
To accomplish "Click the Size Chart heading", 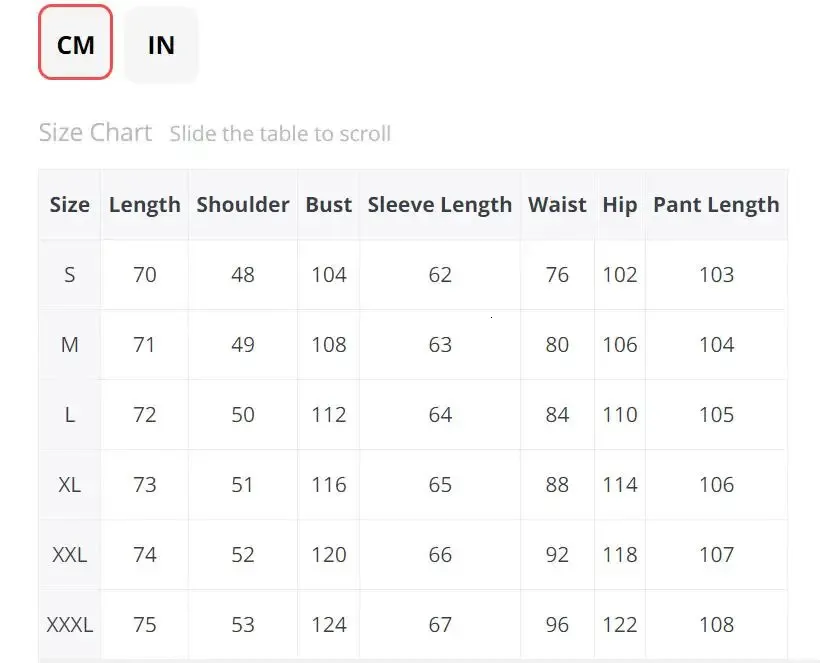I will 95,133.
